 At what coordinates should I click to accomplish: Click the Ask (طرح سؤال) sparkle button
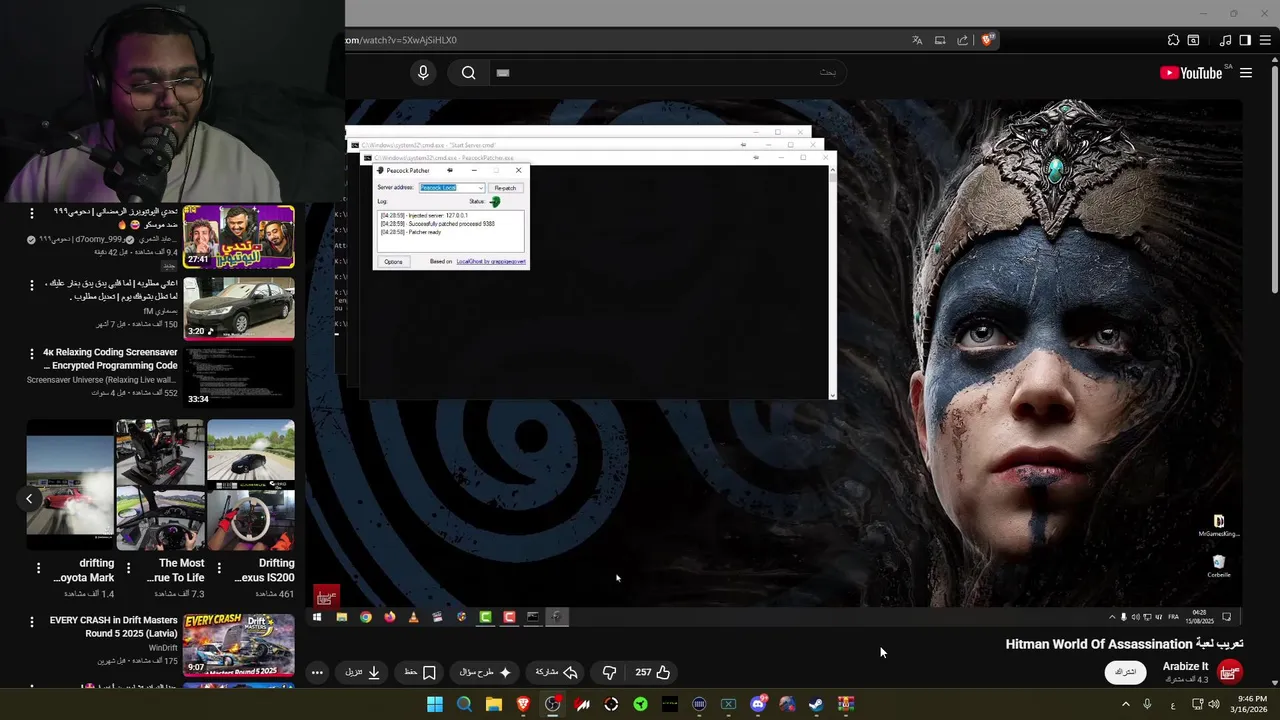click(x=486, y=672)
